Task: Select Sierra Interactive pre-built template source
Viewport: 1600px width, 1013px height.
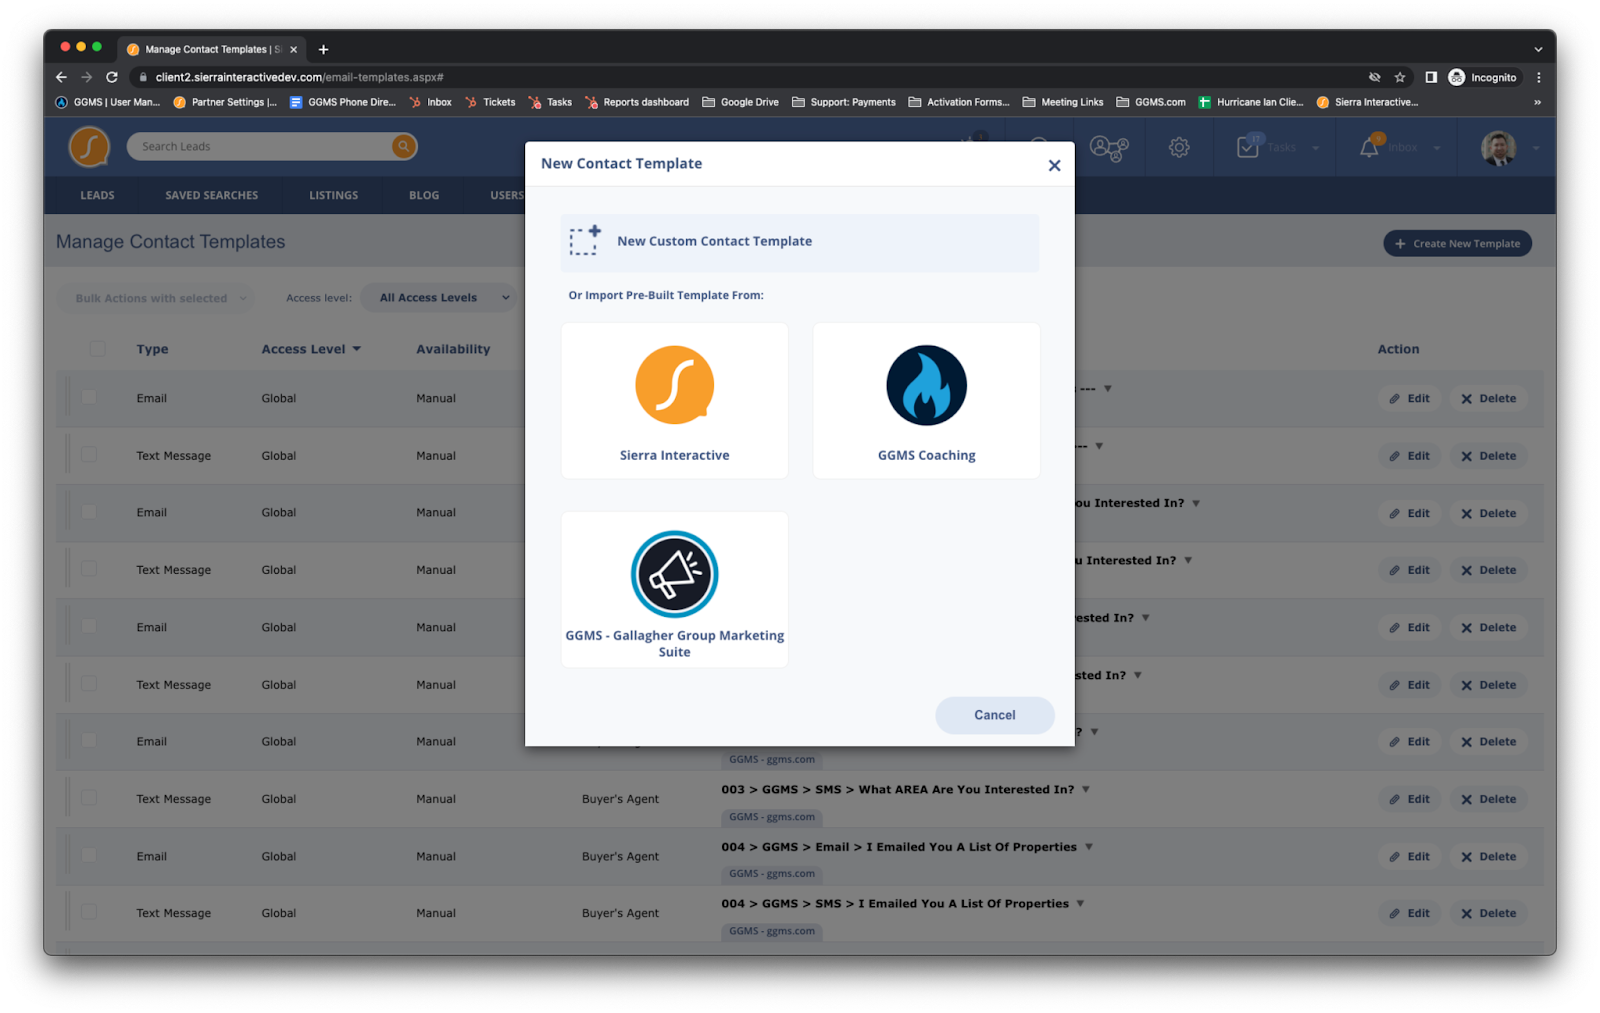Action: pyautogui.click(x=674, y=400)
